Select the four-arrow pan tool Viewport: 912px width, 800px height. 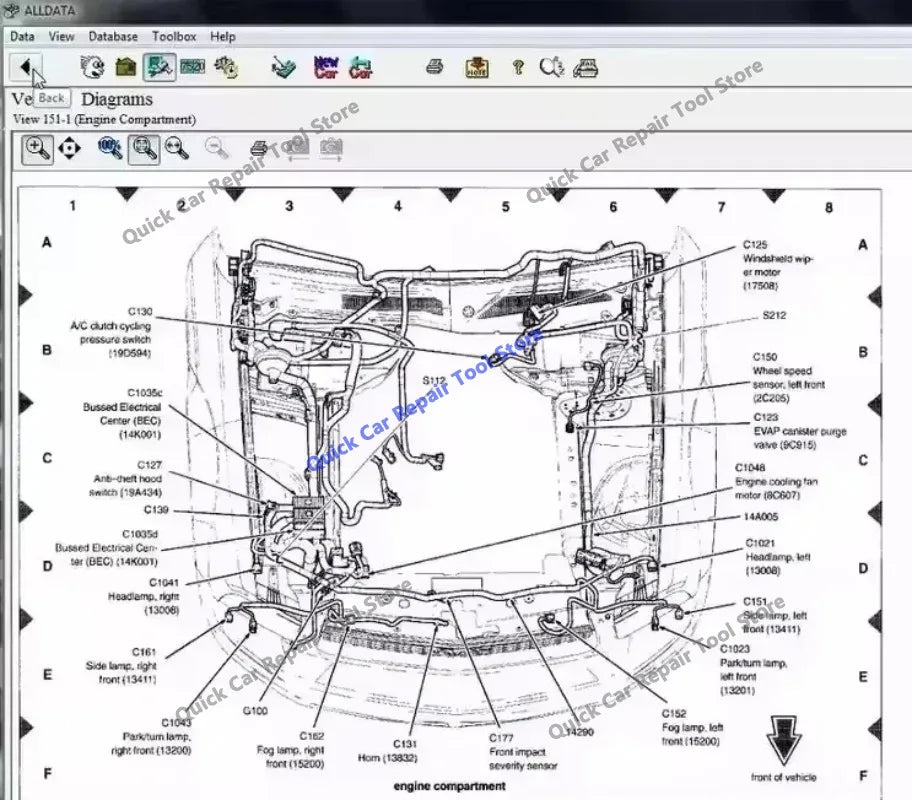69,148
